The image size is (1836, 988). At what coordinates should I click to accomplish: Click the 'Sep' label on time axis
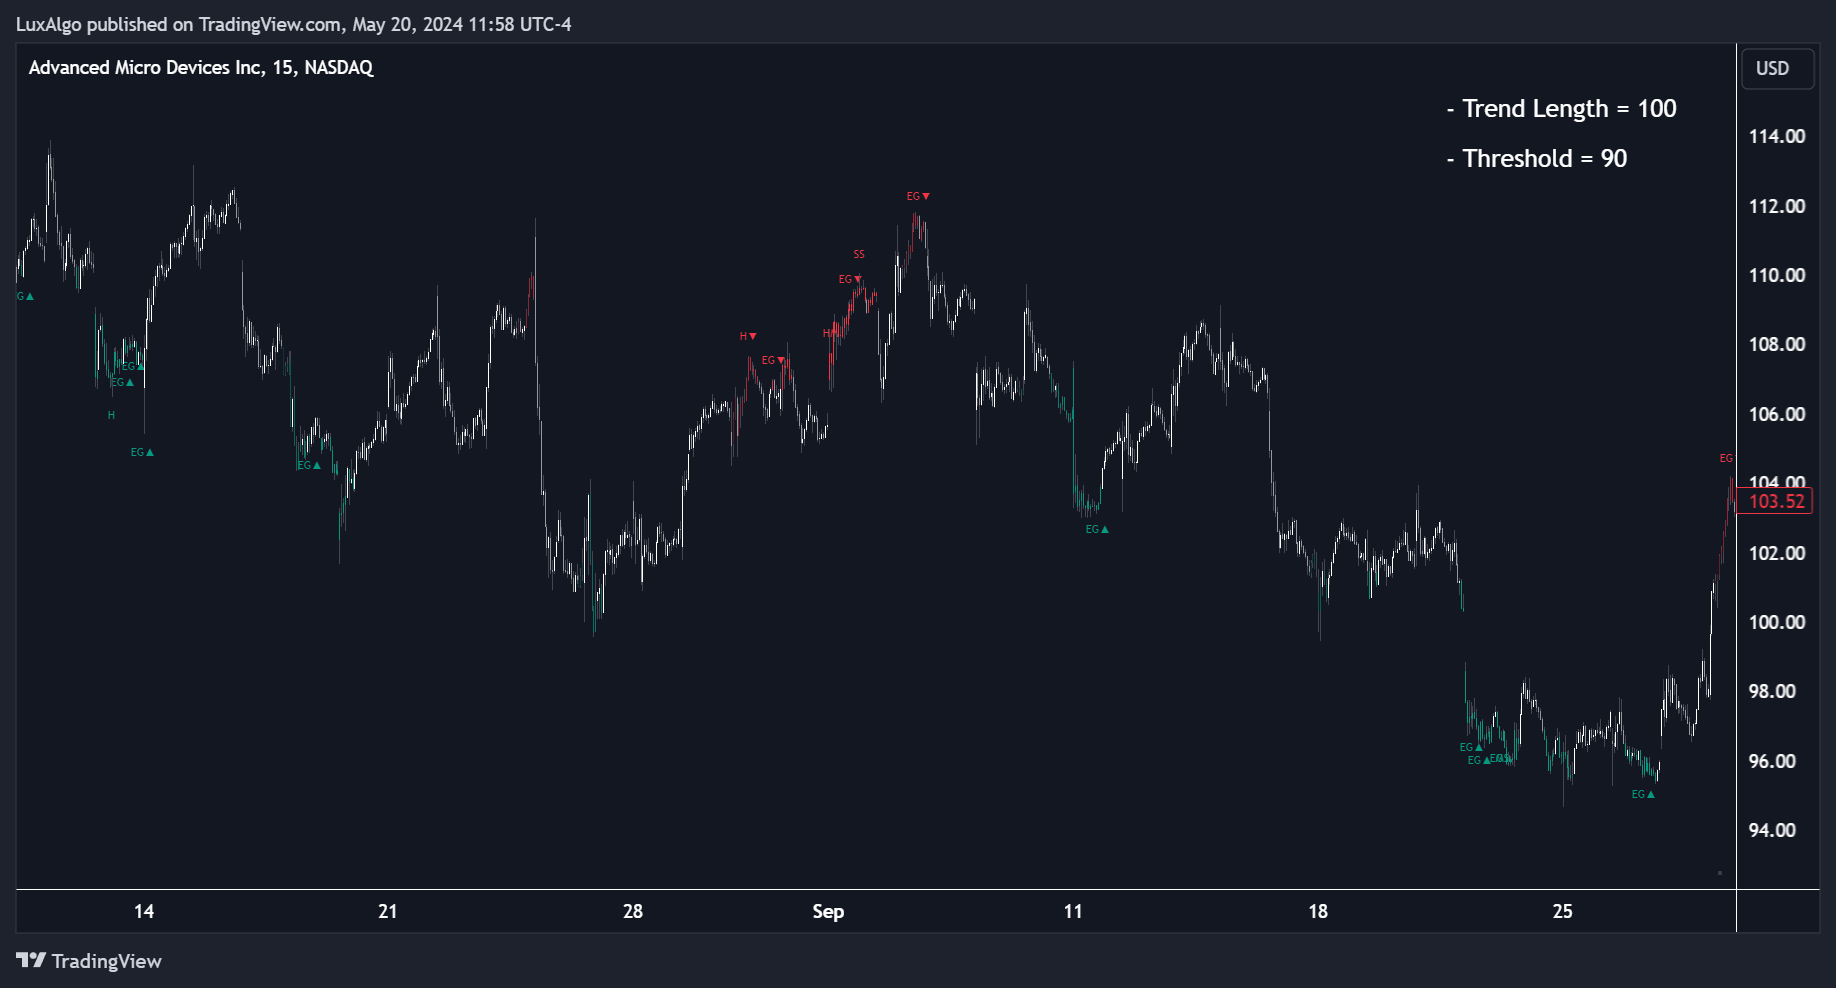pos(828,911)
